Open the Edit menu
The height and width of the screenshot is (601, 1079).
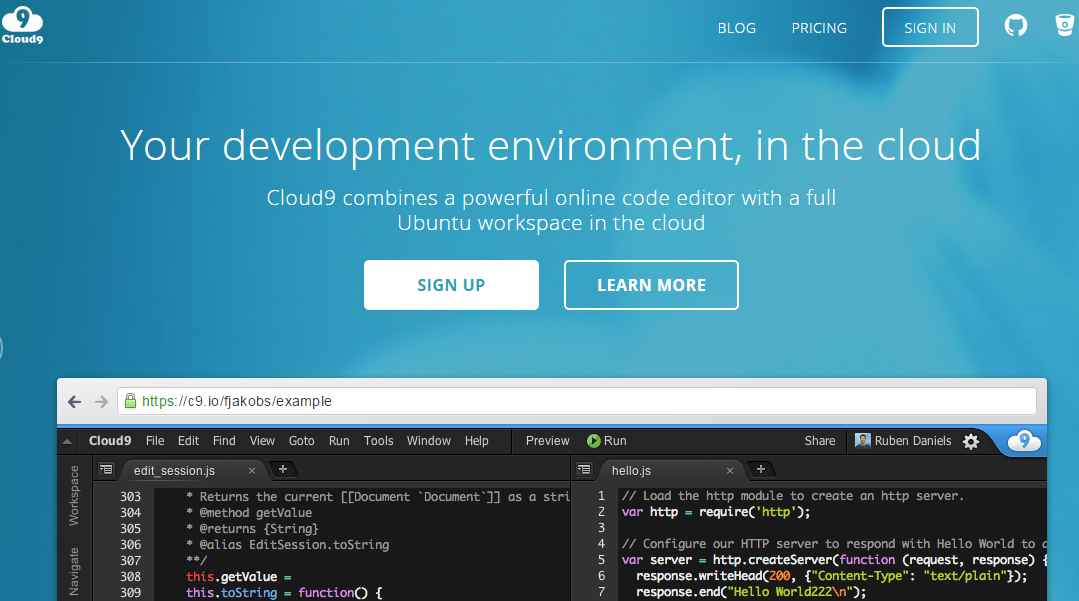pos(188,441)
